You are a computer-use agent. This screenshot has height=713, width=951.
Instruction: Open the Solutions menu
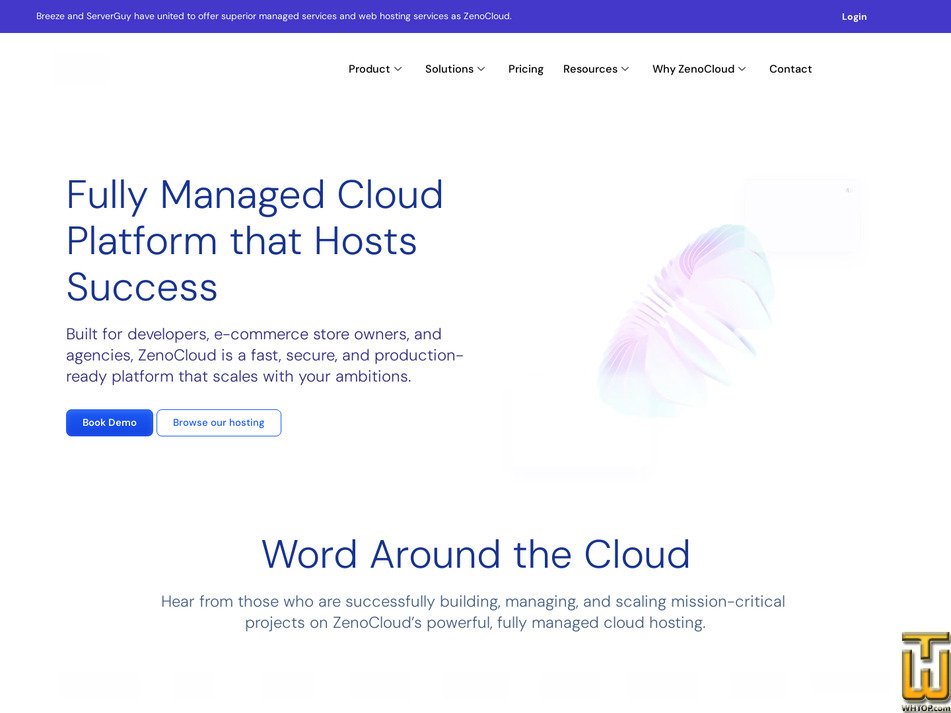point(449,69)
